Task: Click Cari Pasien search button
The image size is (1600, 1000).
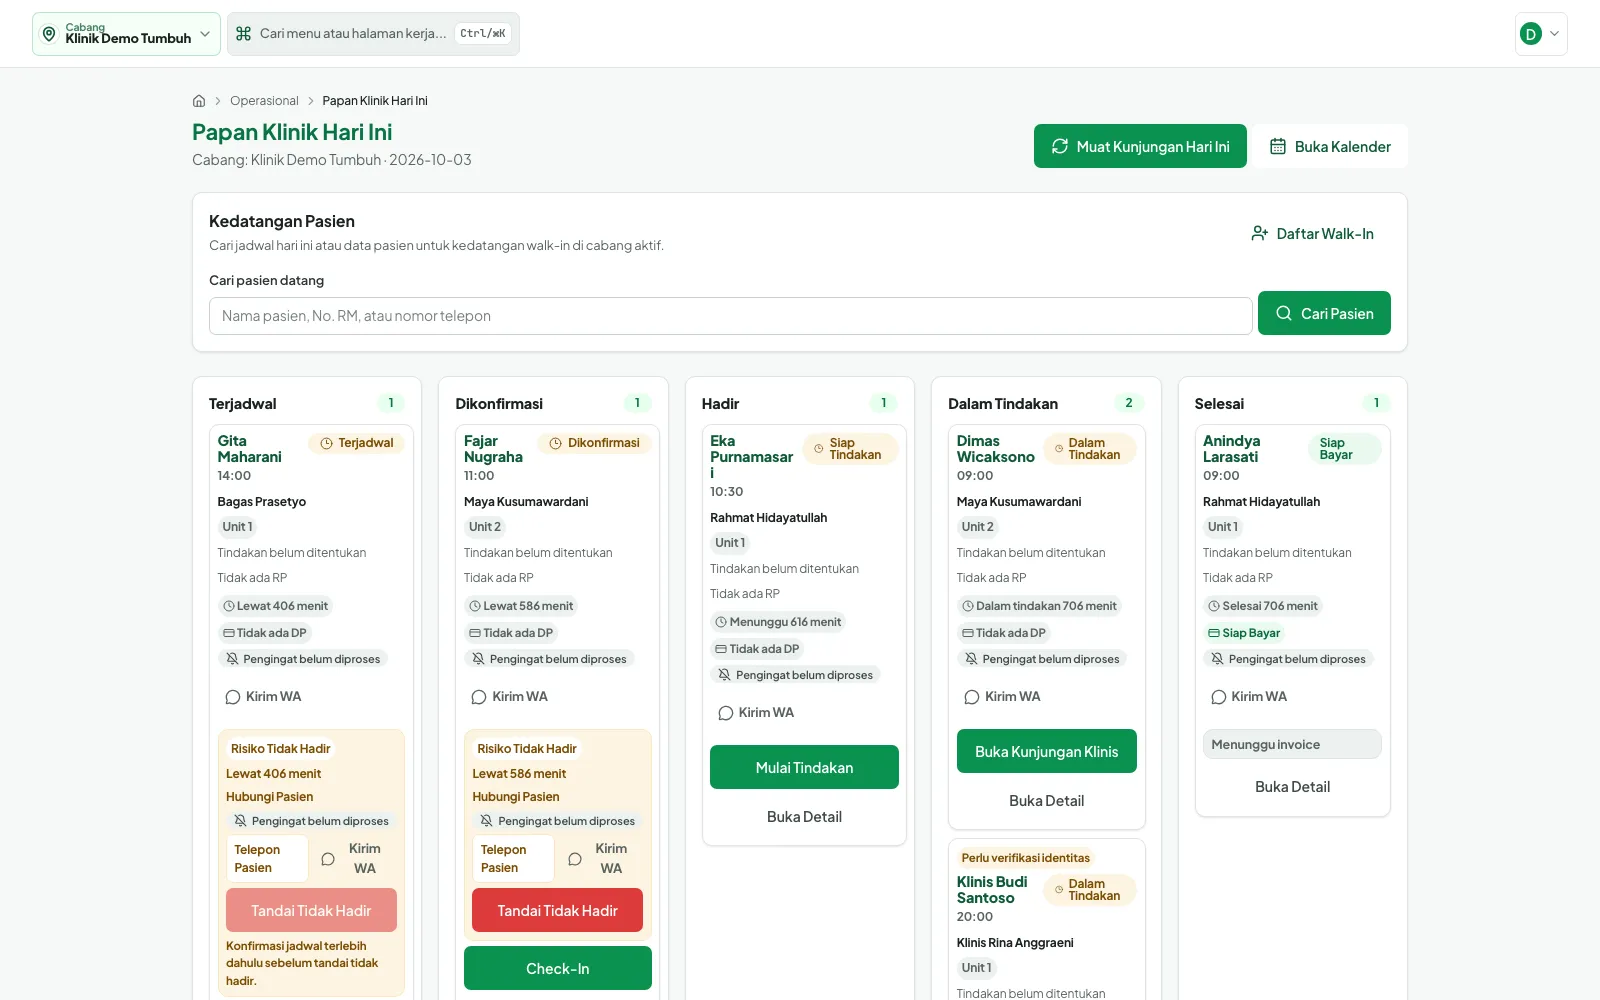Action: click(1324, 313)
